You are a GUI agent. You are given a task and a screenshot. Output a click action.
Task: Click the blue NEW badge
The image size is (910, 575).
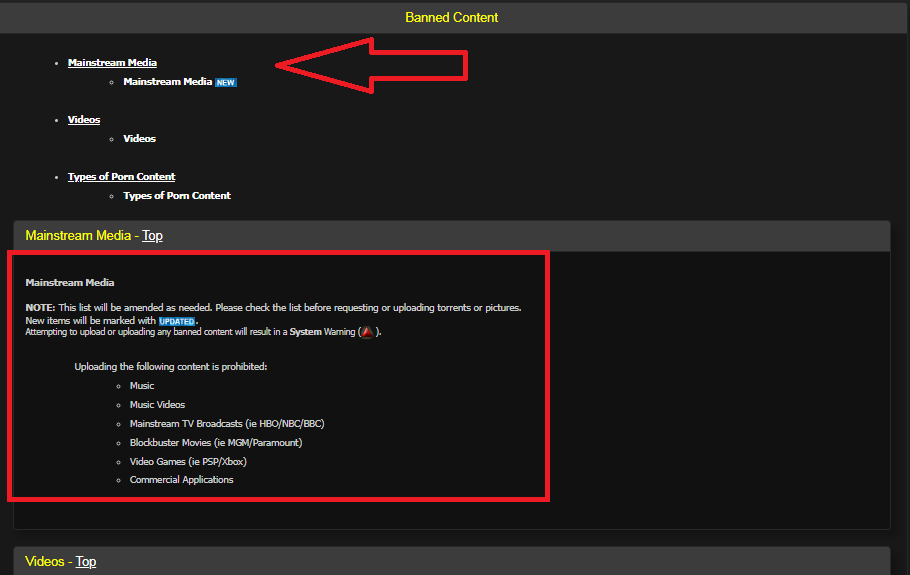coord(226,82)
